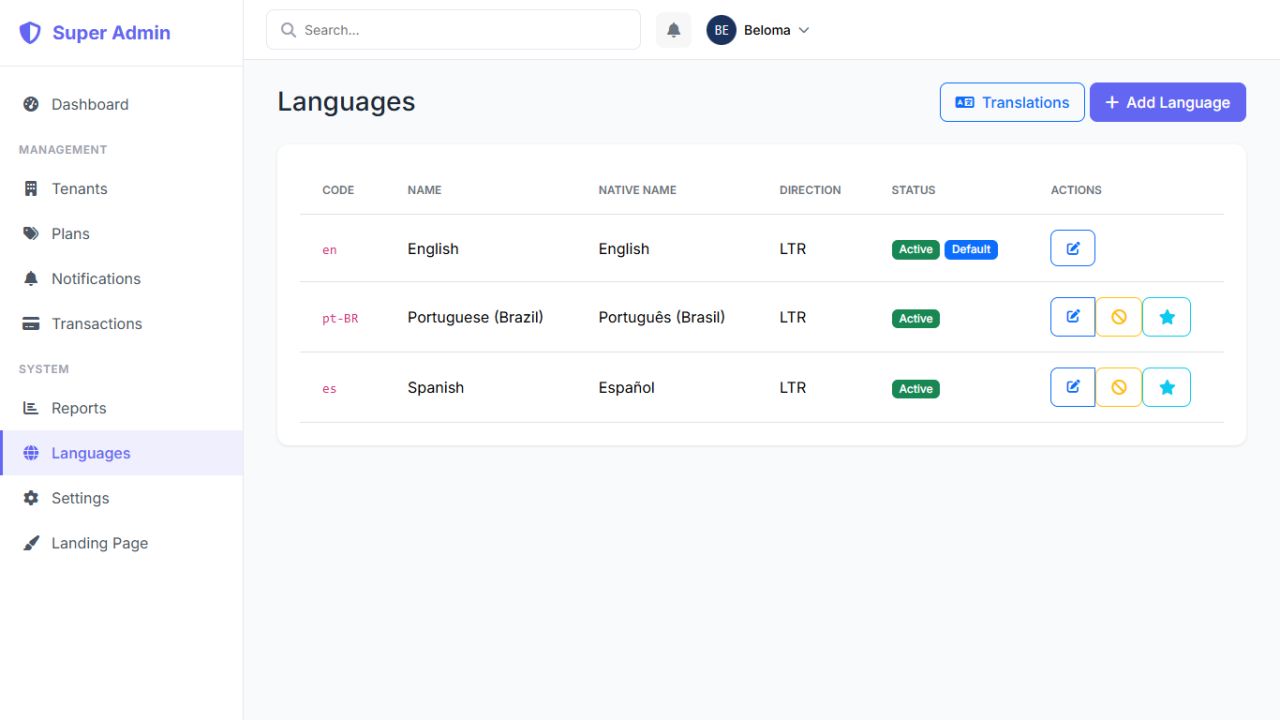Viewport: 1280px width, 720px height.
Task: Go to Dashboard in sidebar
Action: 90,104
